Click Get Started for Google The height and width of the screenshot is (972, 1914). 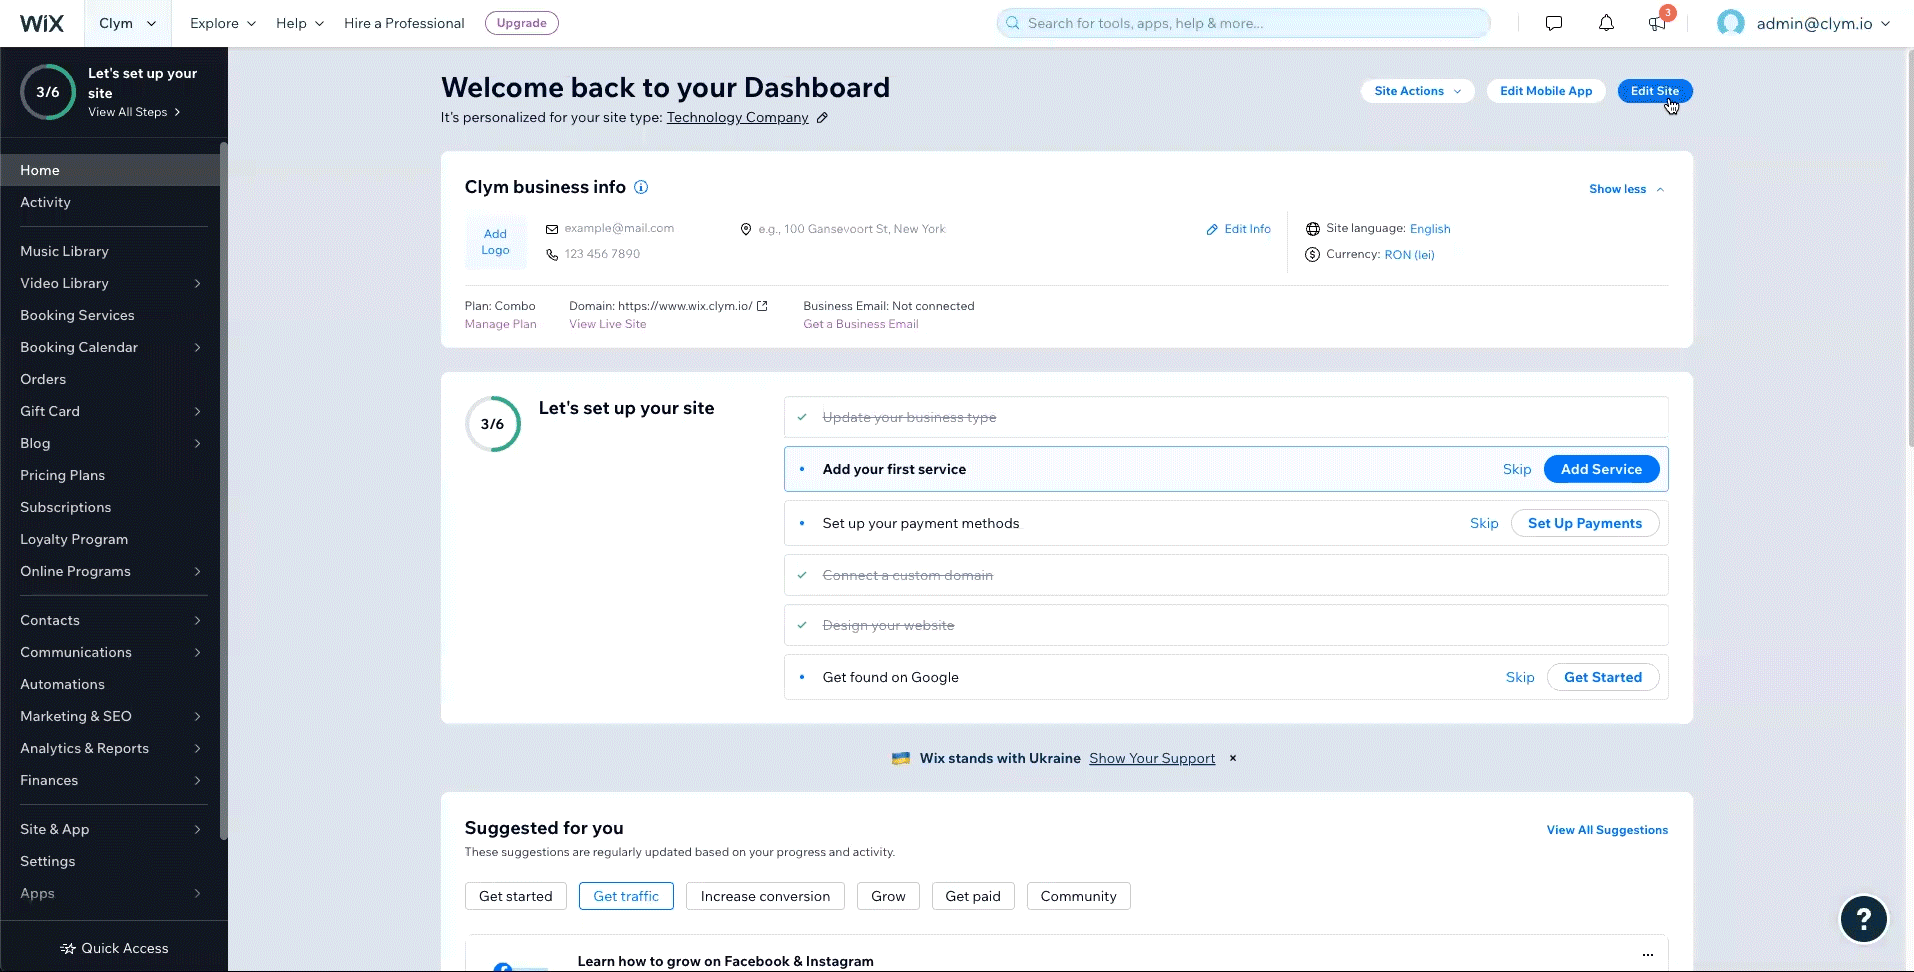1603,677
